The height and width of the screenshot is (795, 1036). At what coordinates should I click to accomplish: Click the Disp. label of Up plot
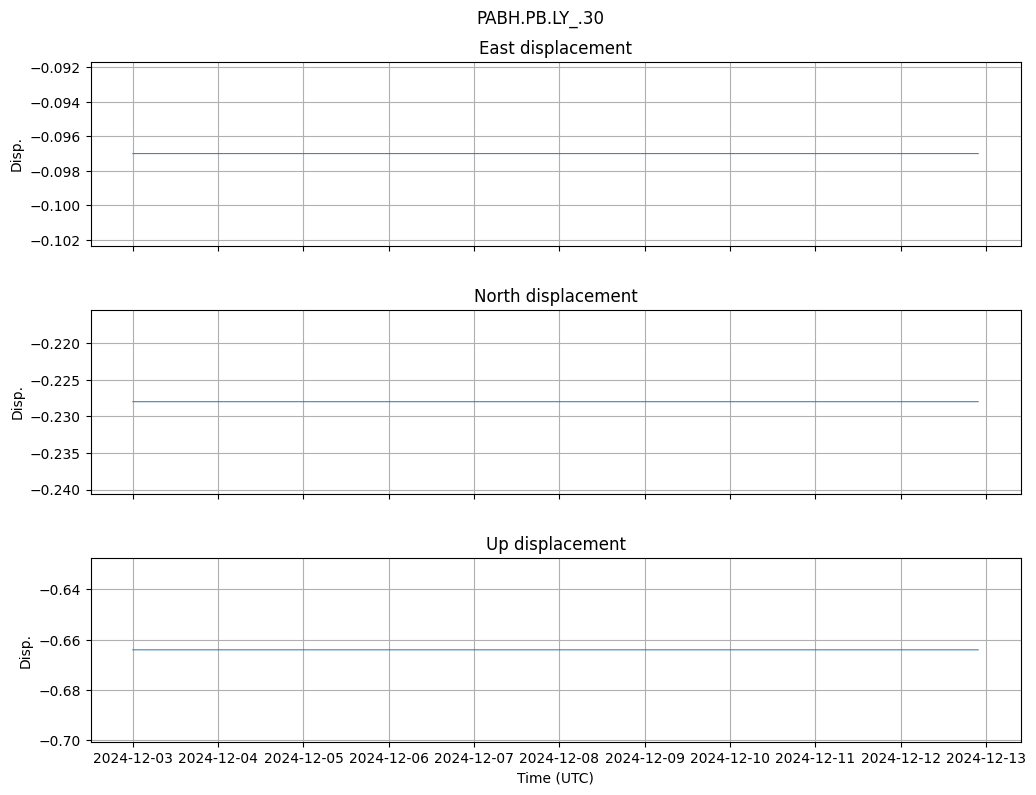tap(25, 650)
